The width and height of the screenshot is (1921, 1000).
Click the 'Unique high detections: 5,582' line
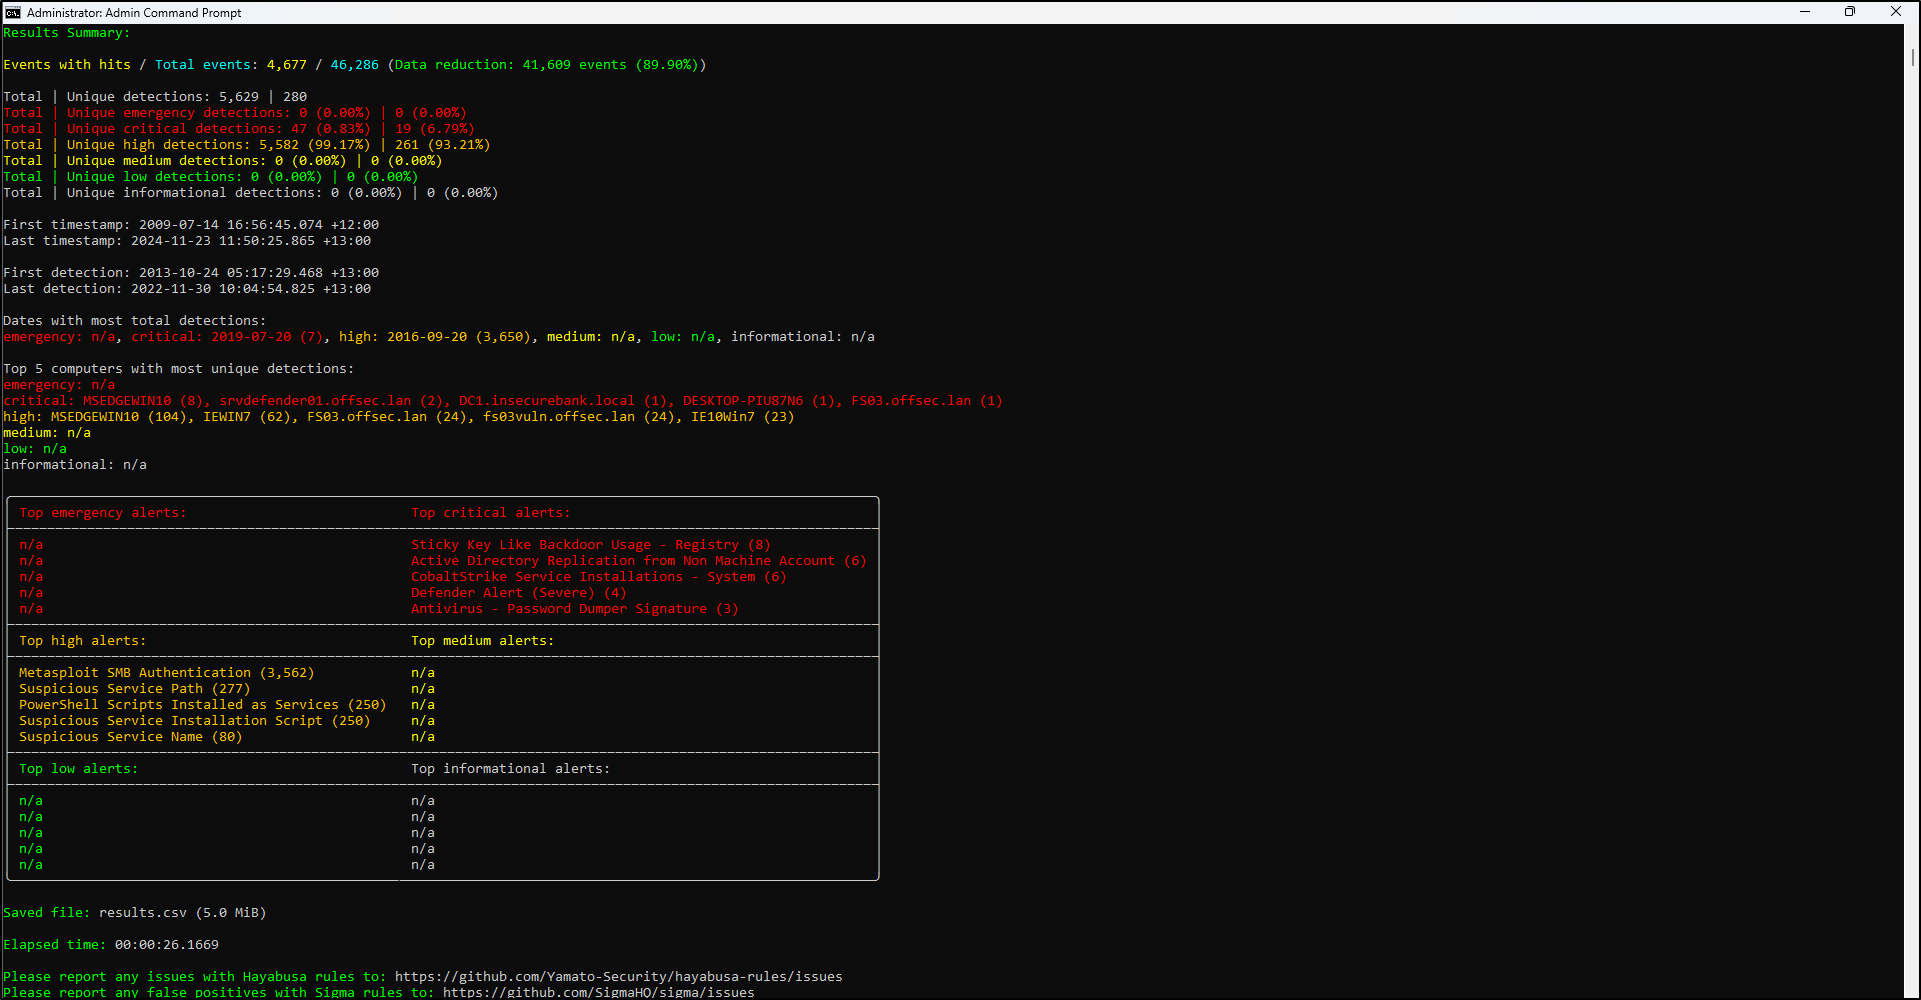pyautogui.click(x=247, y=145)
